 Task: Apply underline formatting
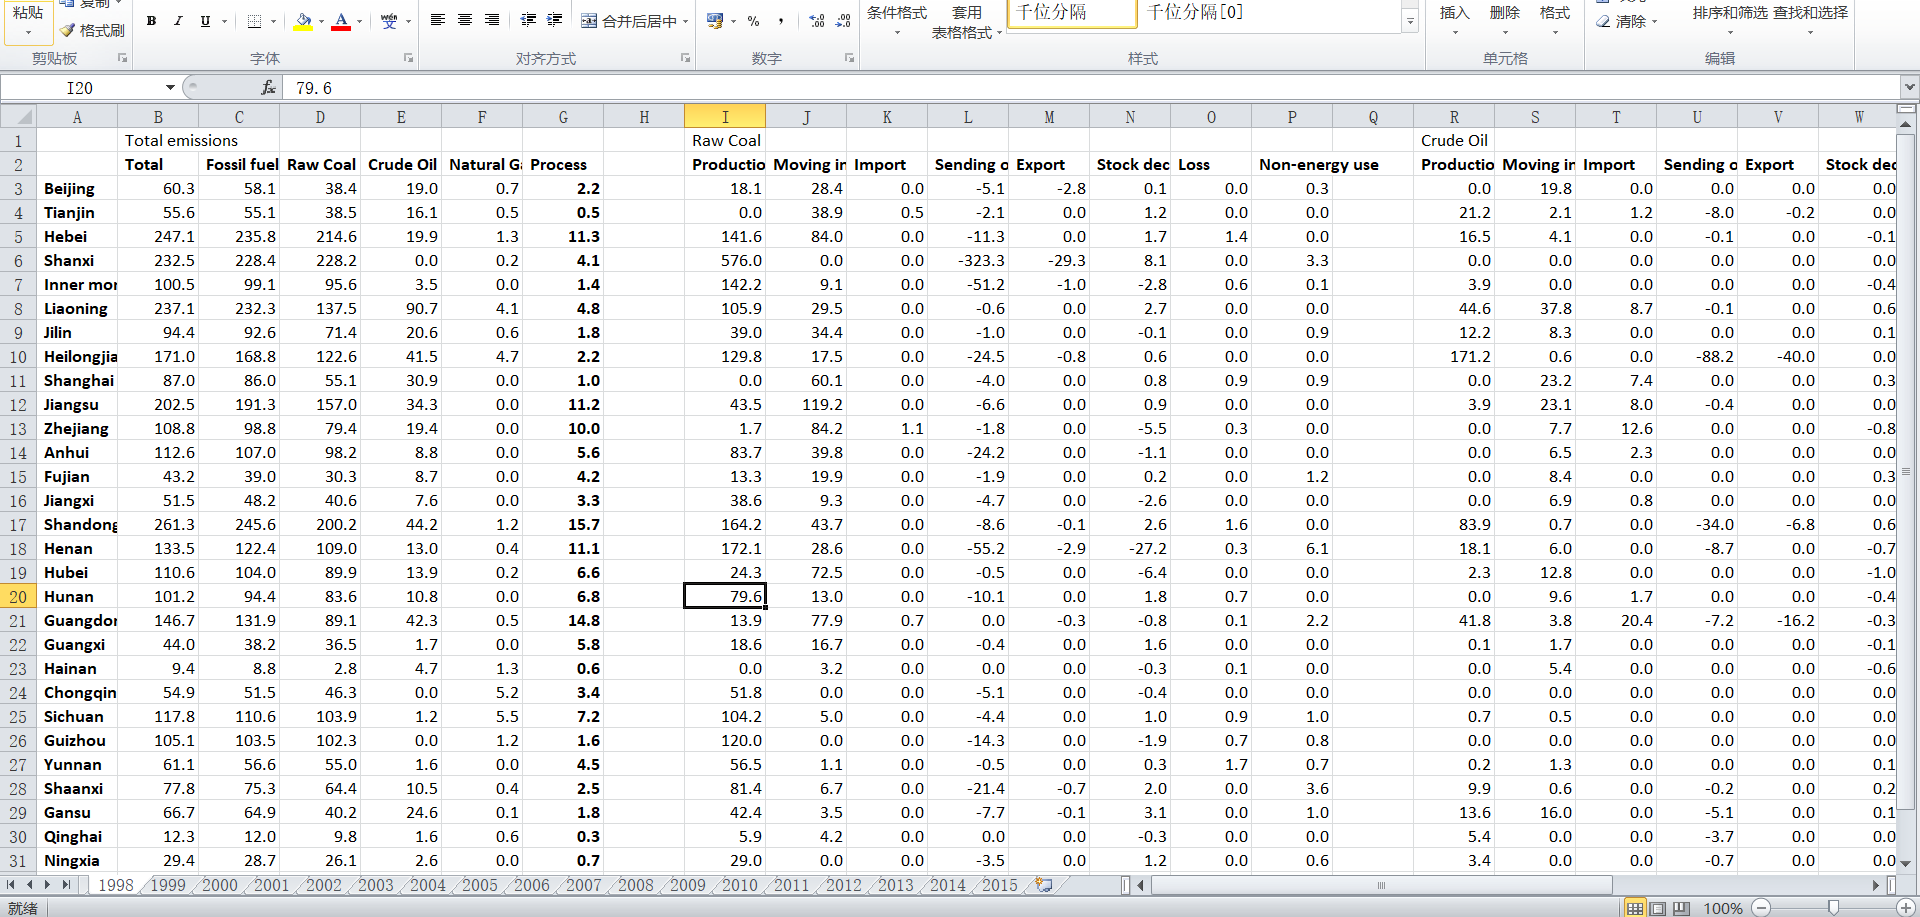click(x=205, y=21)
